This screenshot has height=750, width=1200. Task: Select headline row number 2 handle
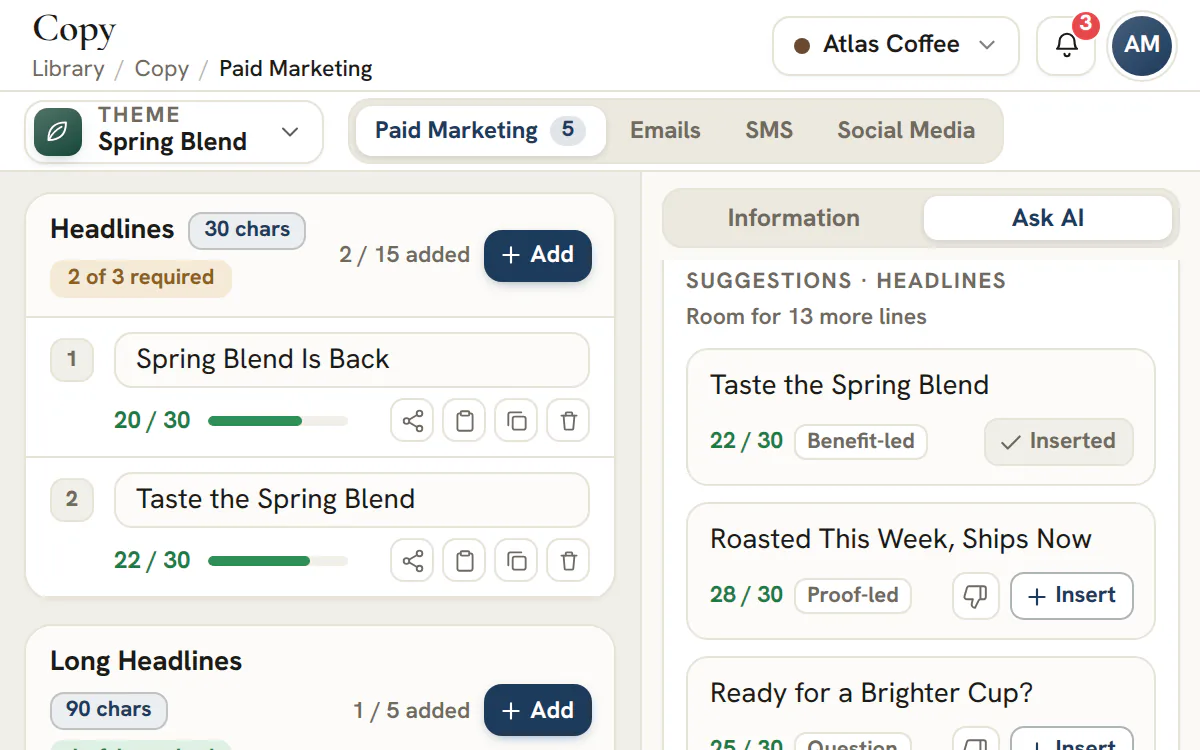72,499
